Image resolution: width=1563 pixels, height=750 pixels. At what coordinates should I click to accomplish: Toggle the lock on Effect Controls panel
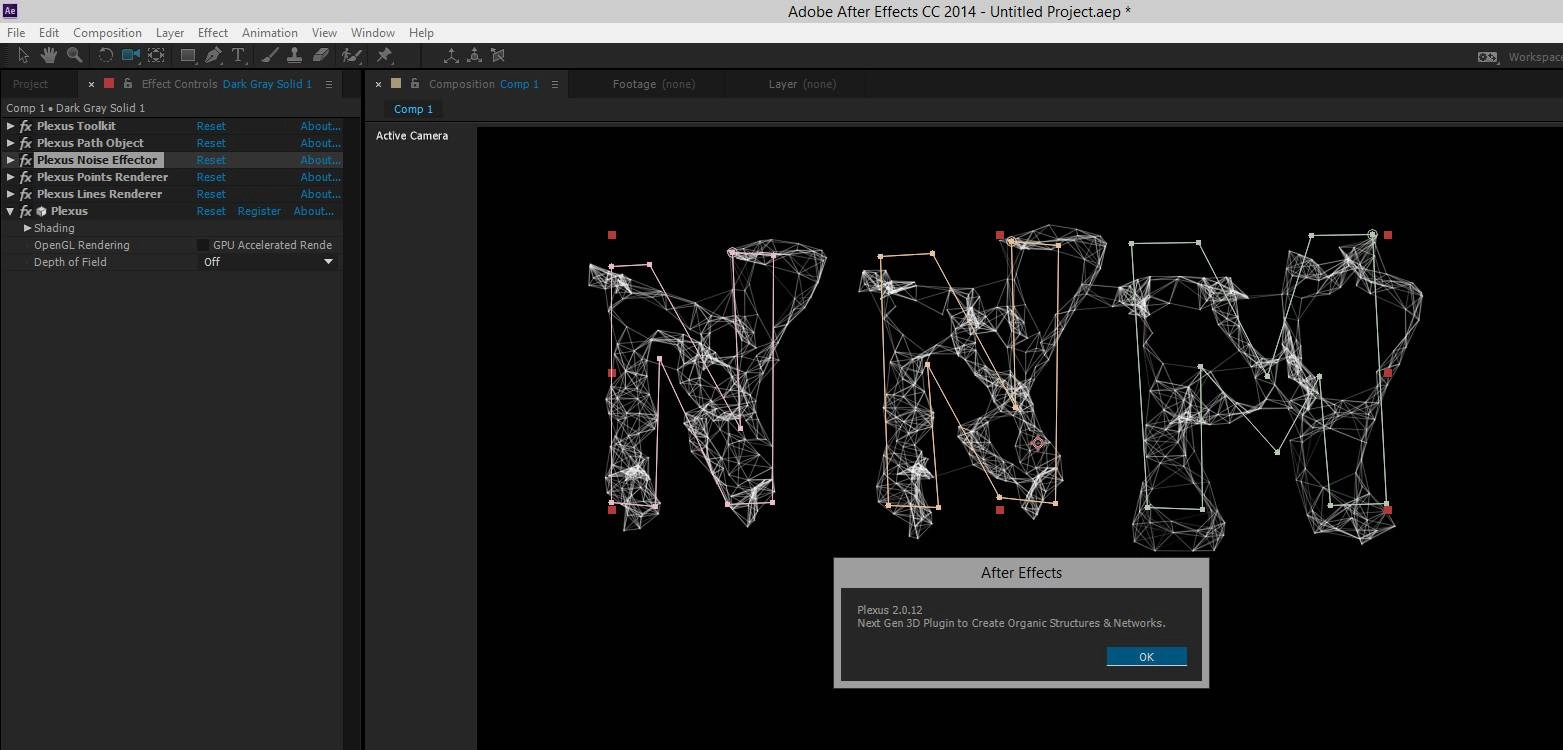pos(127,84)
